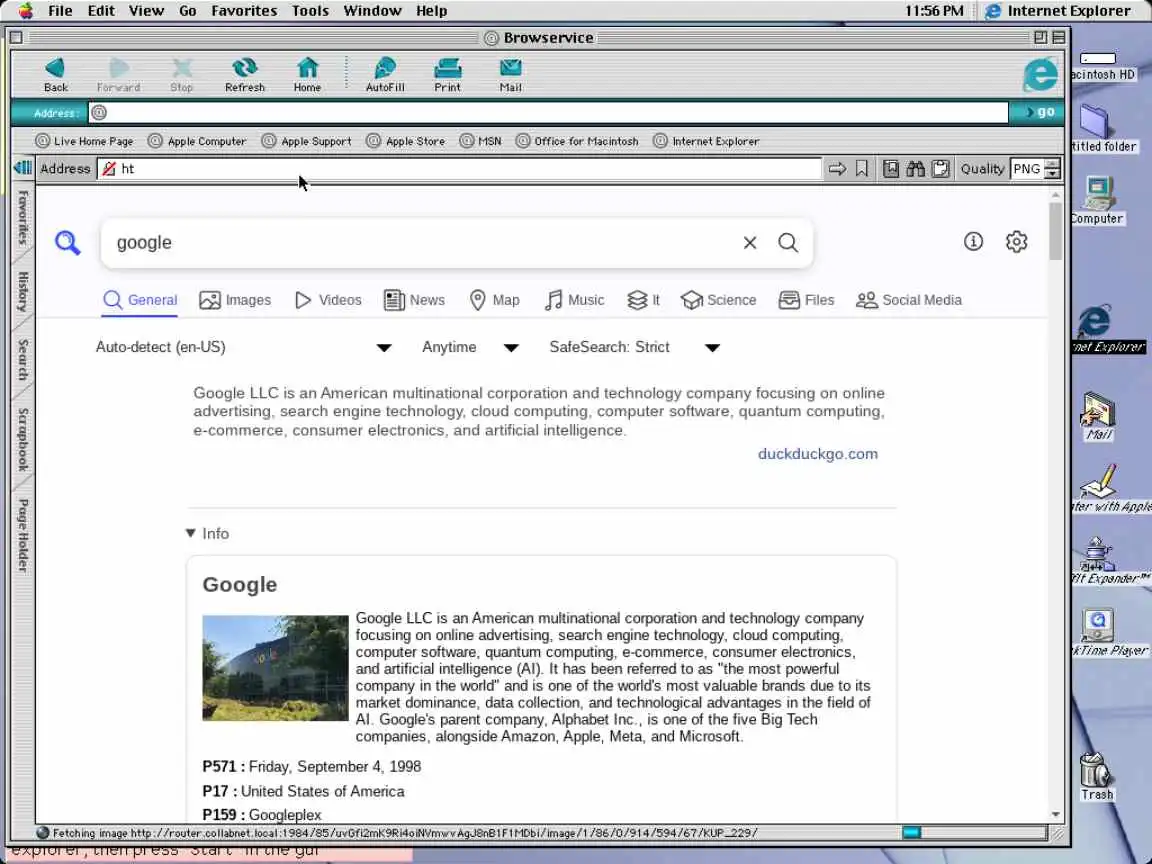Click the Refresh toolbar button
The image size is (1152, 864).
coord(245,75)
